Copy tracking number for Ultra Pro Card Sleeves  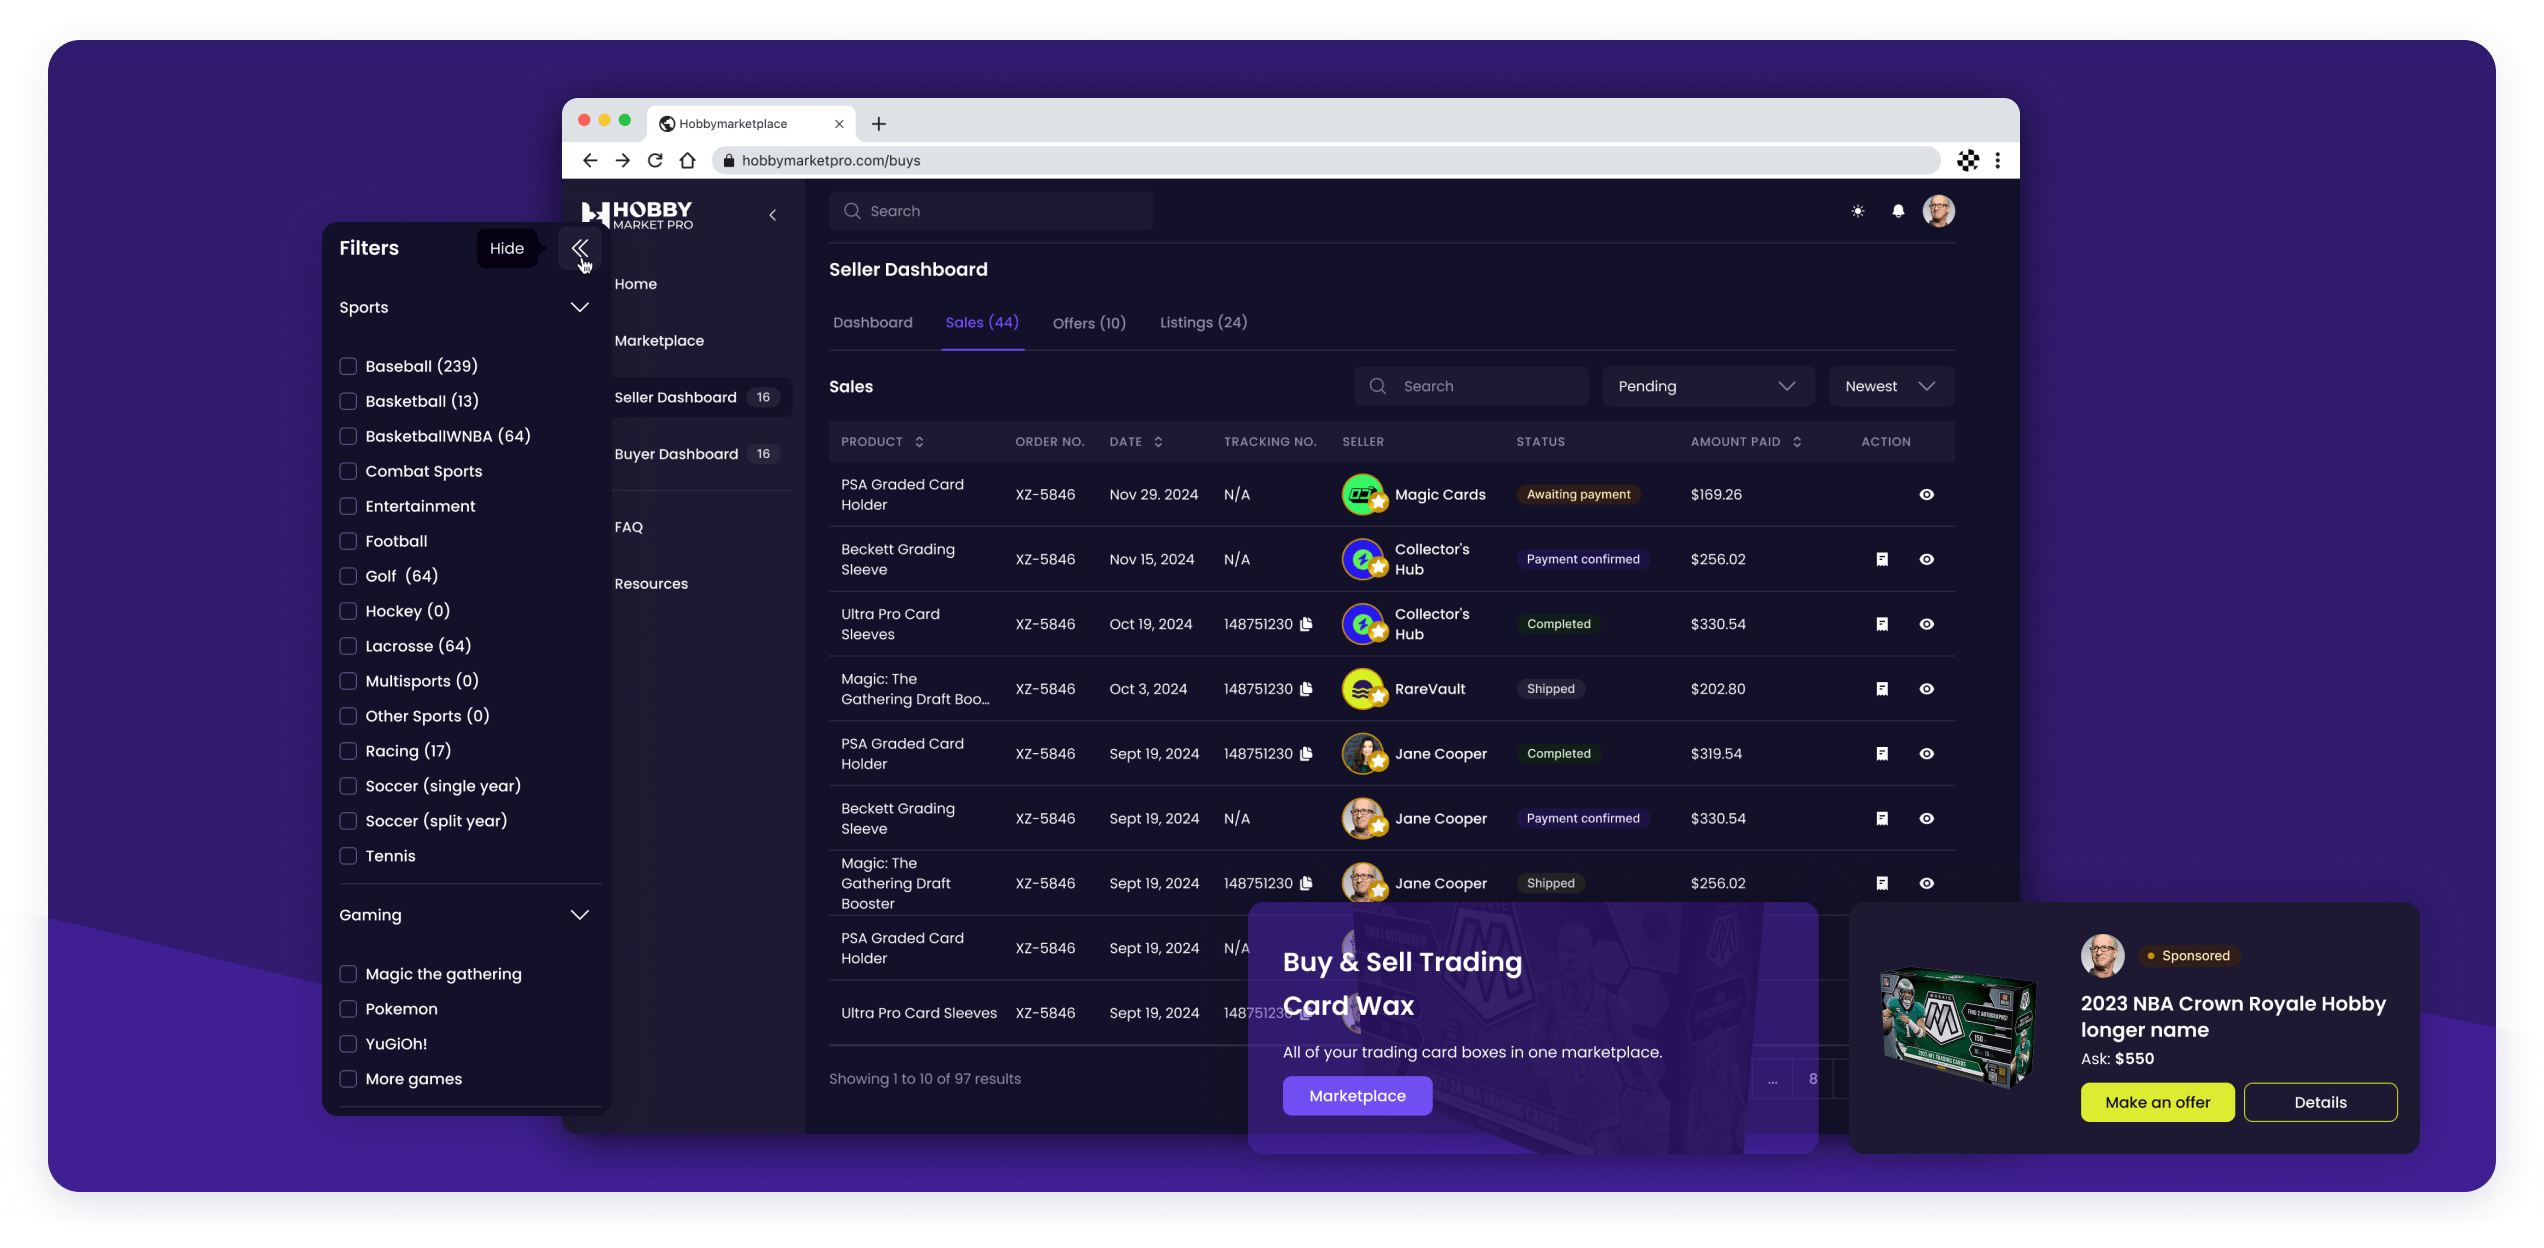[x=1306, y=624]
